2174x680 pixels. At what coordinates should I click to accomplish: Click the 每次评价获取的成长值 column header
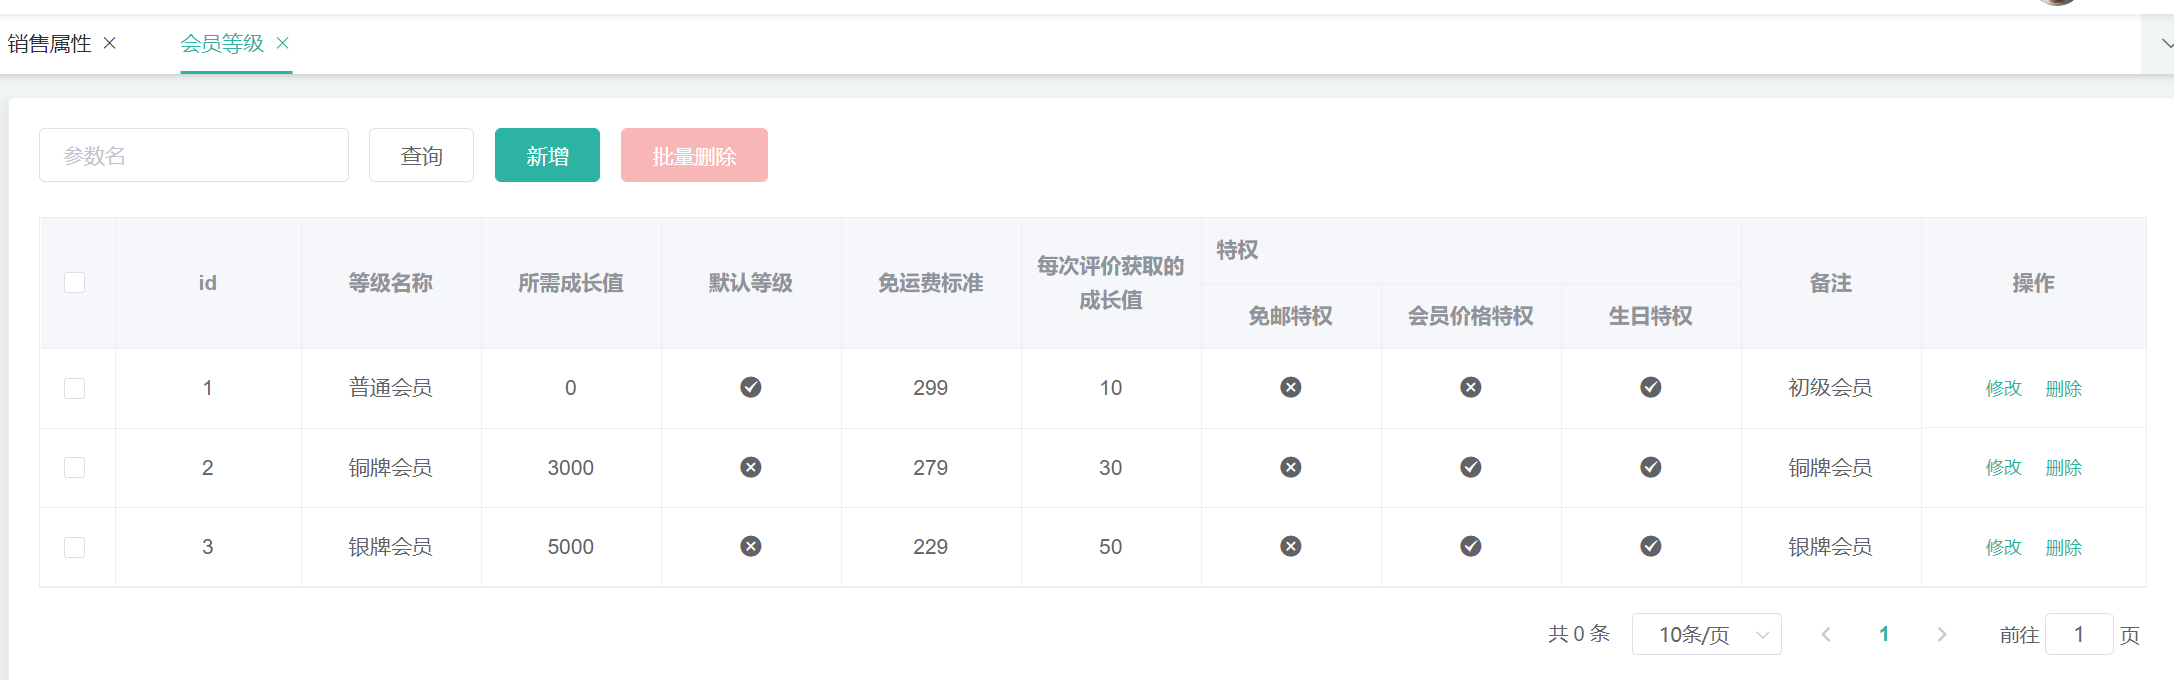[1111, 283]
